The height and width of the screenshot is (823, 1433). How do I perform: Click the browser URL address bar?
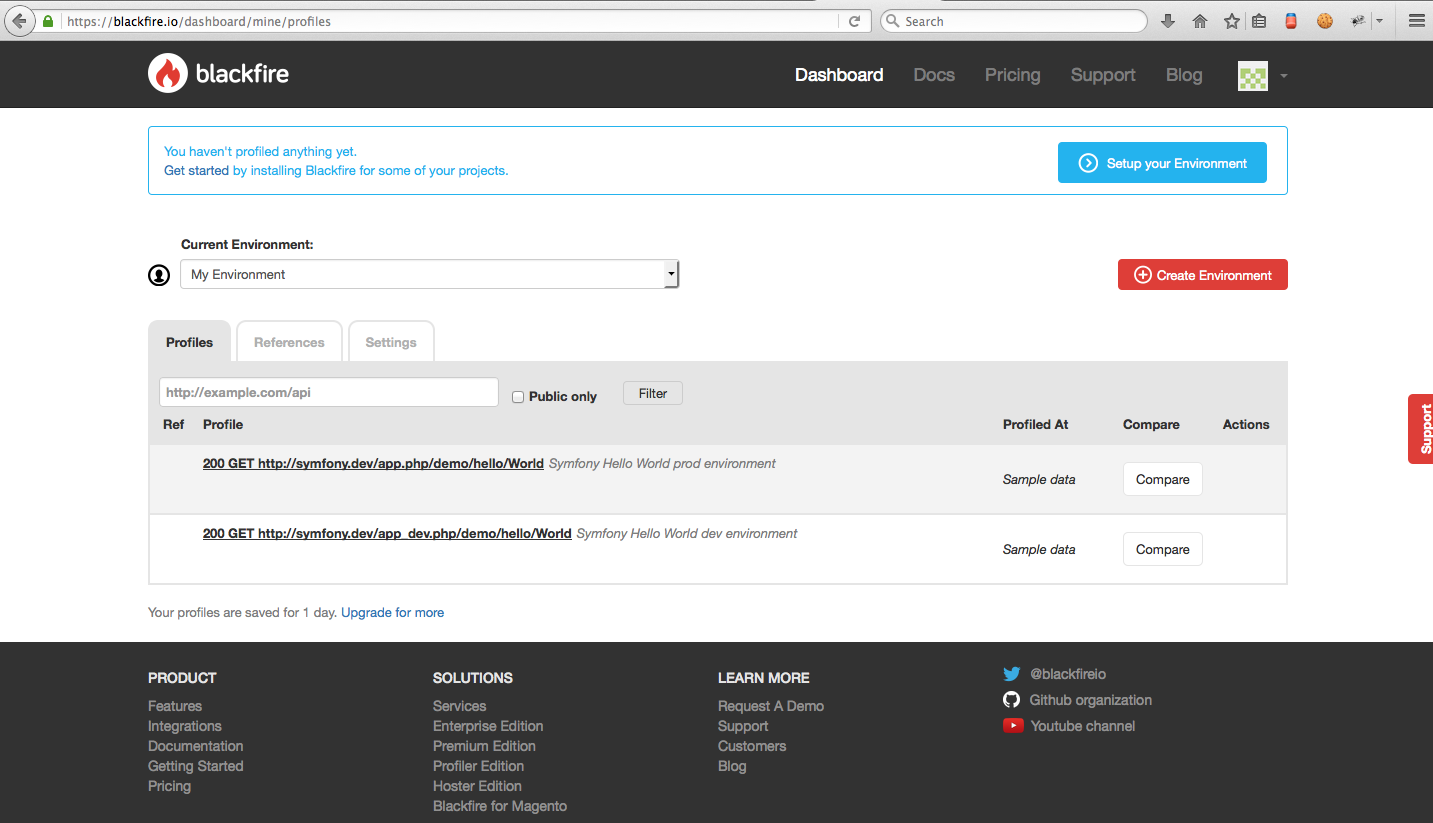450,21
